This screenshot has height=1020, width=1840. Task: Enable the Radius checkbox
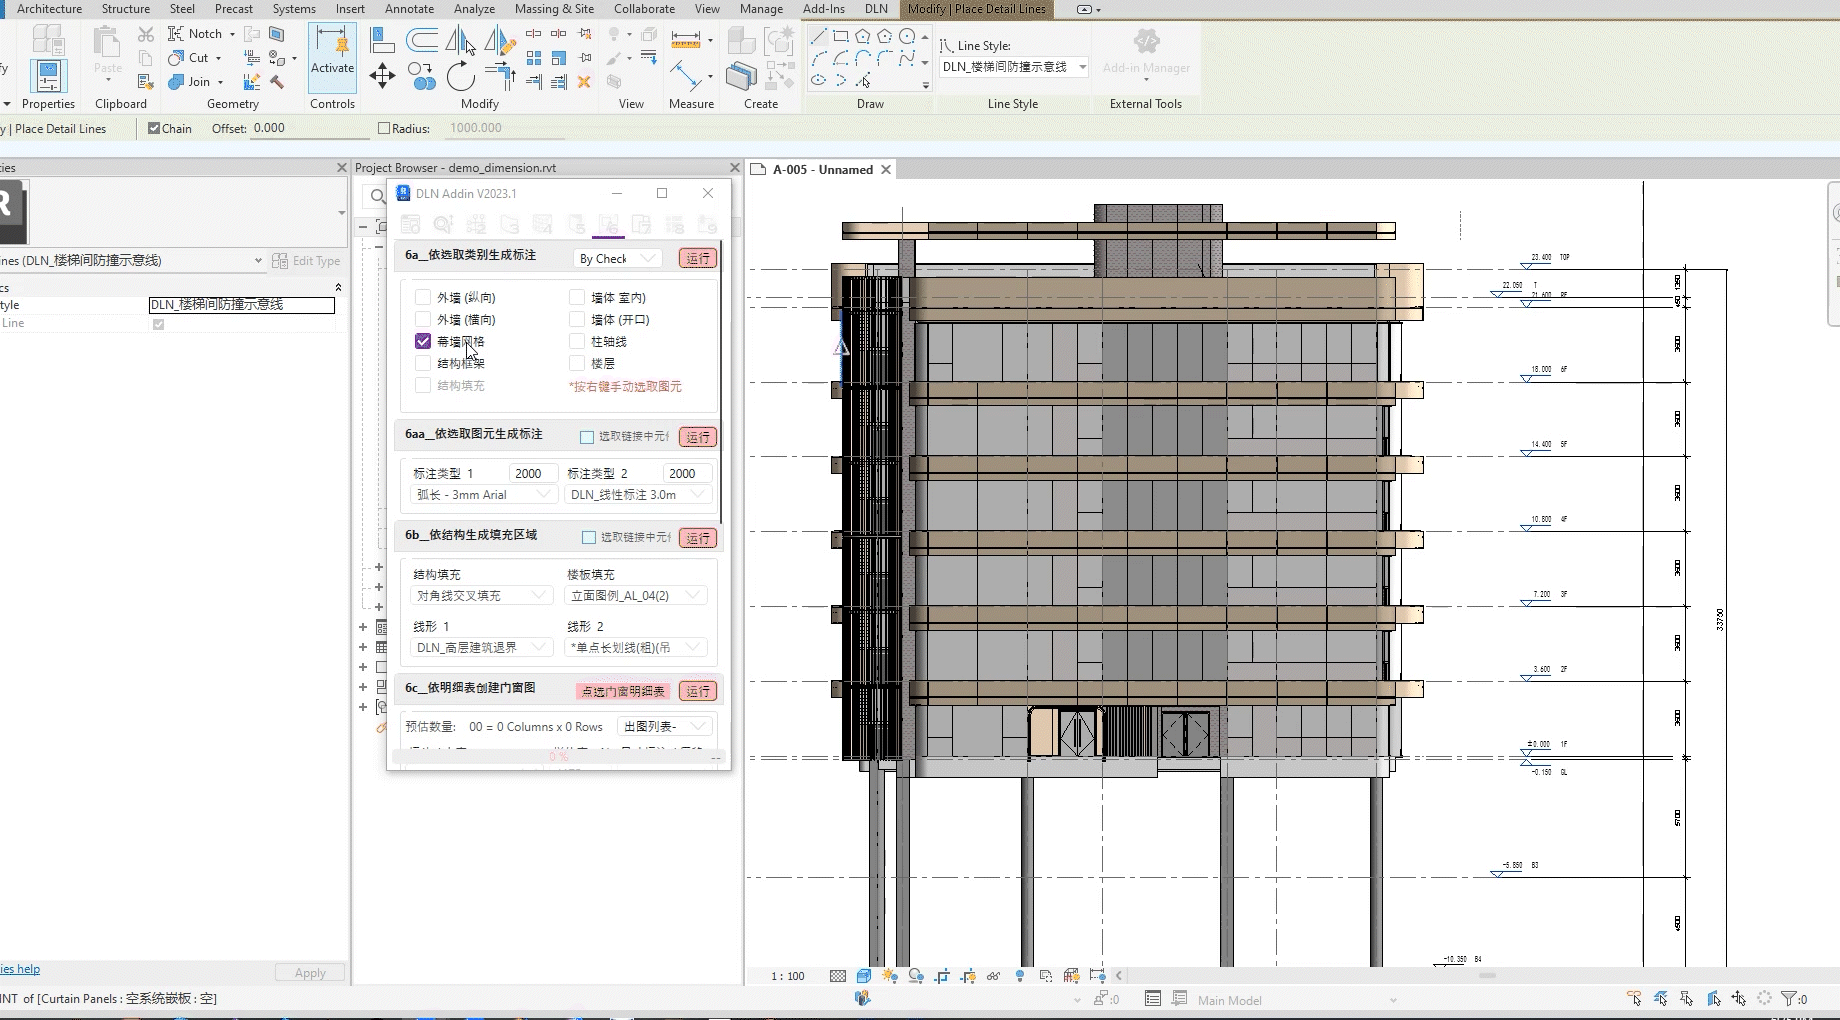[x=384, y=128]
